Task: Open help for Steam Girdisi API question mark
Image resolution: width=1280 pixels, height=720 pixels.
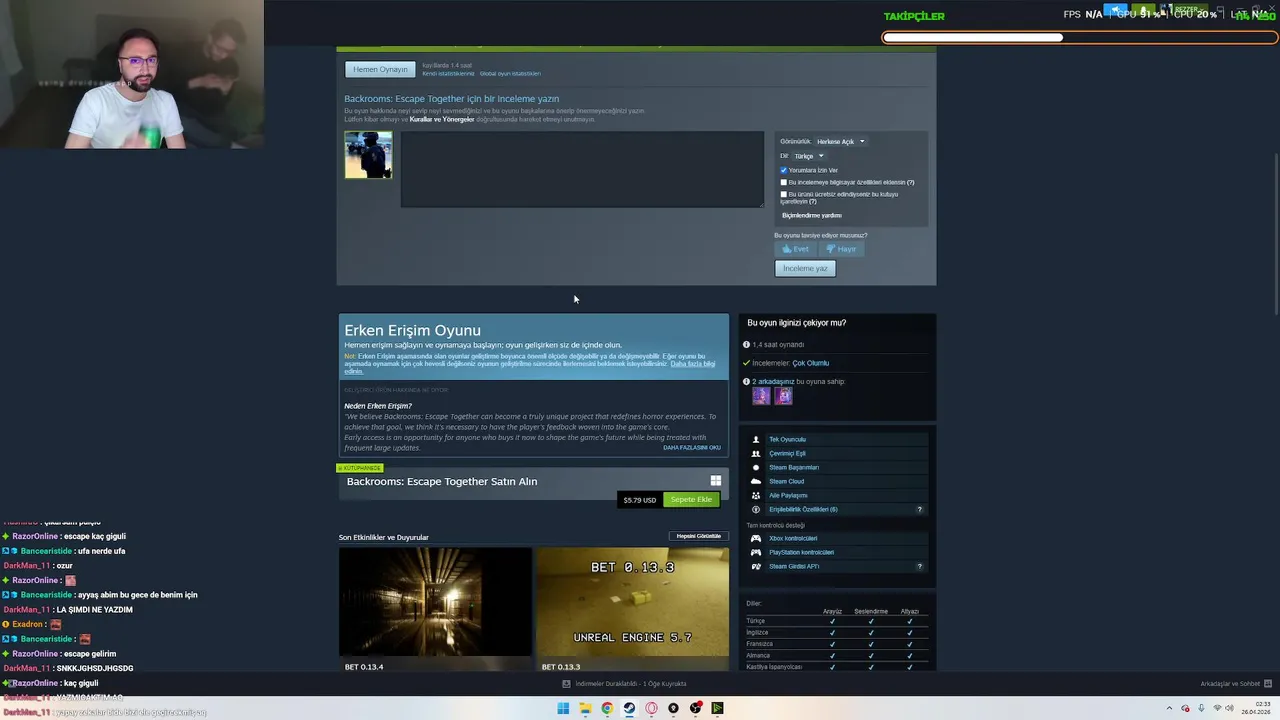Action: coord(920,566)
